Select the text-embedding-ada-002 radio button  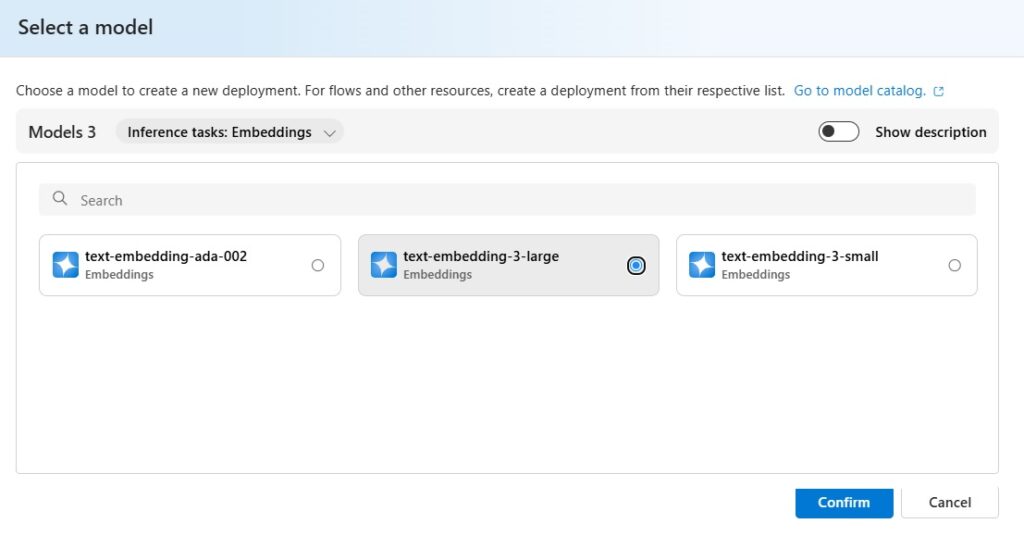click(317, 265)
